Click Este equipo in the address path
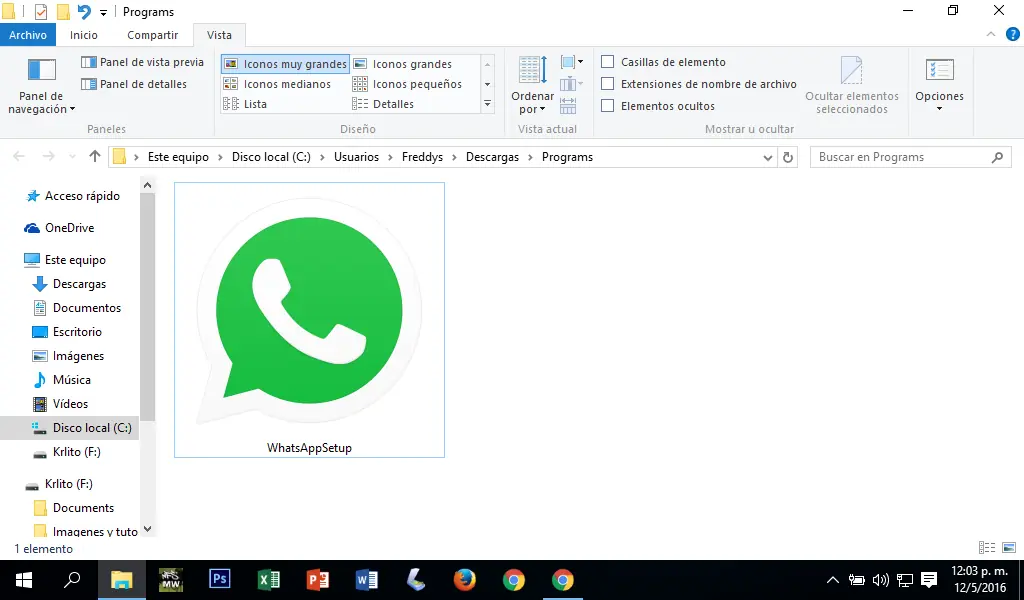The width and height of the screenshot is (1024, 600). click(178, 157)
